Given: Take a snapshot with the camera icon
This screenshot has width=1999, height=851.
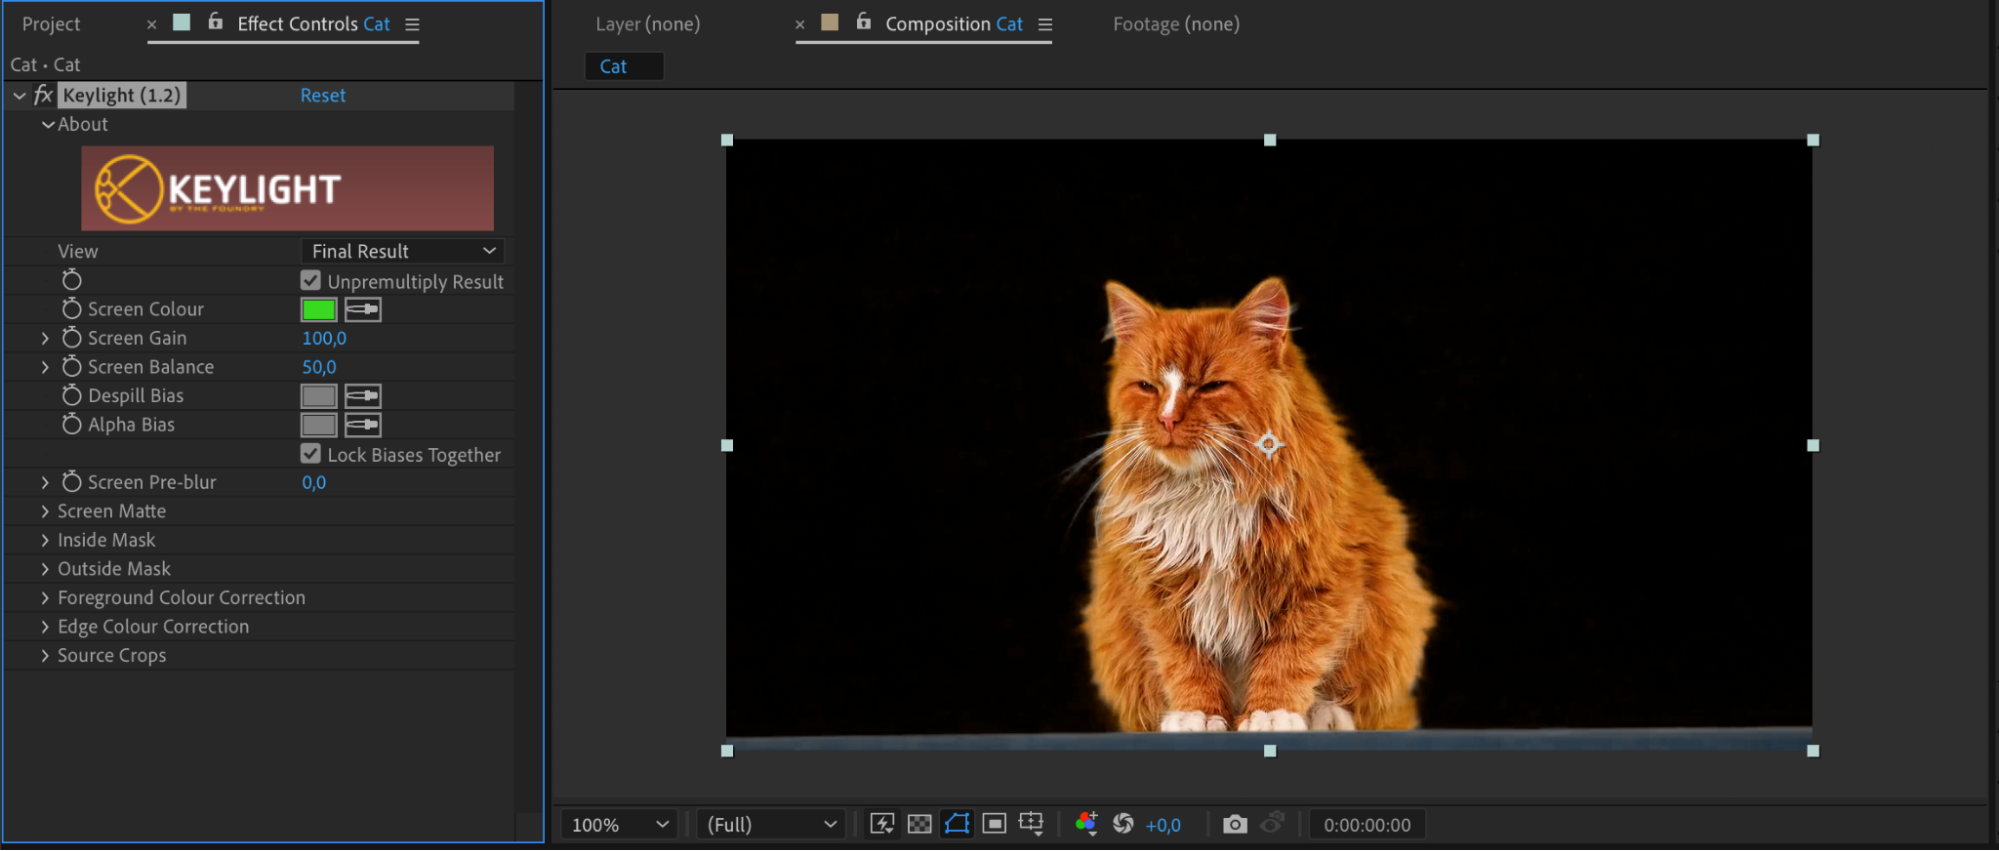Looking at the screenshot, I should 1235,824.
